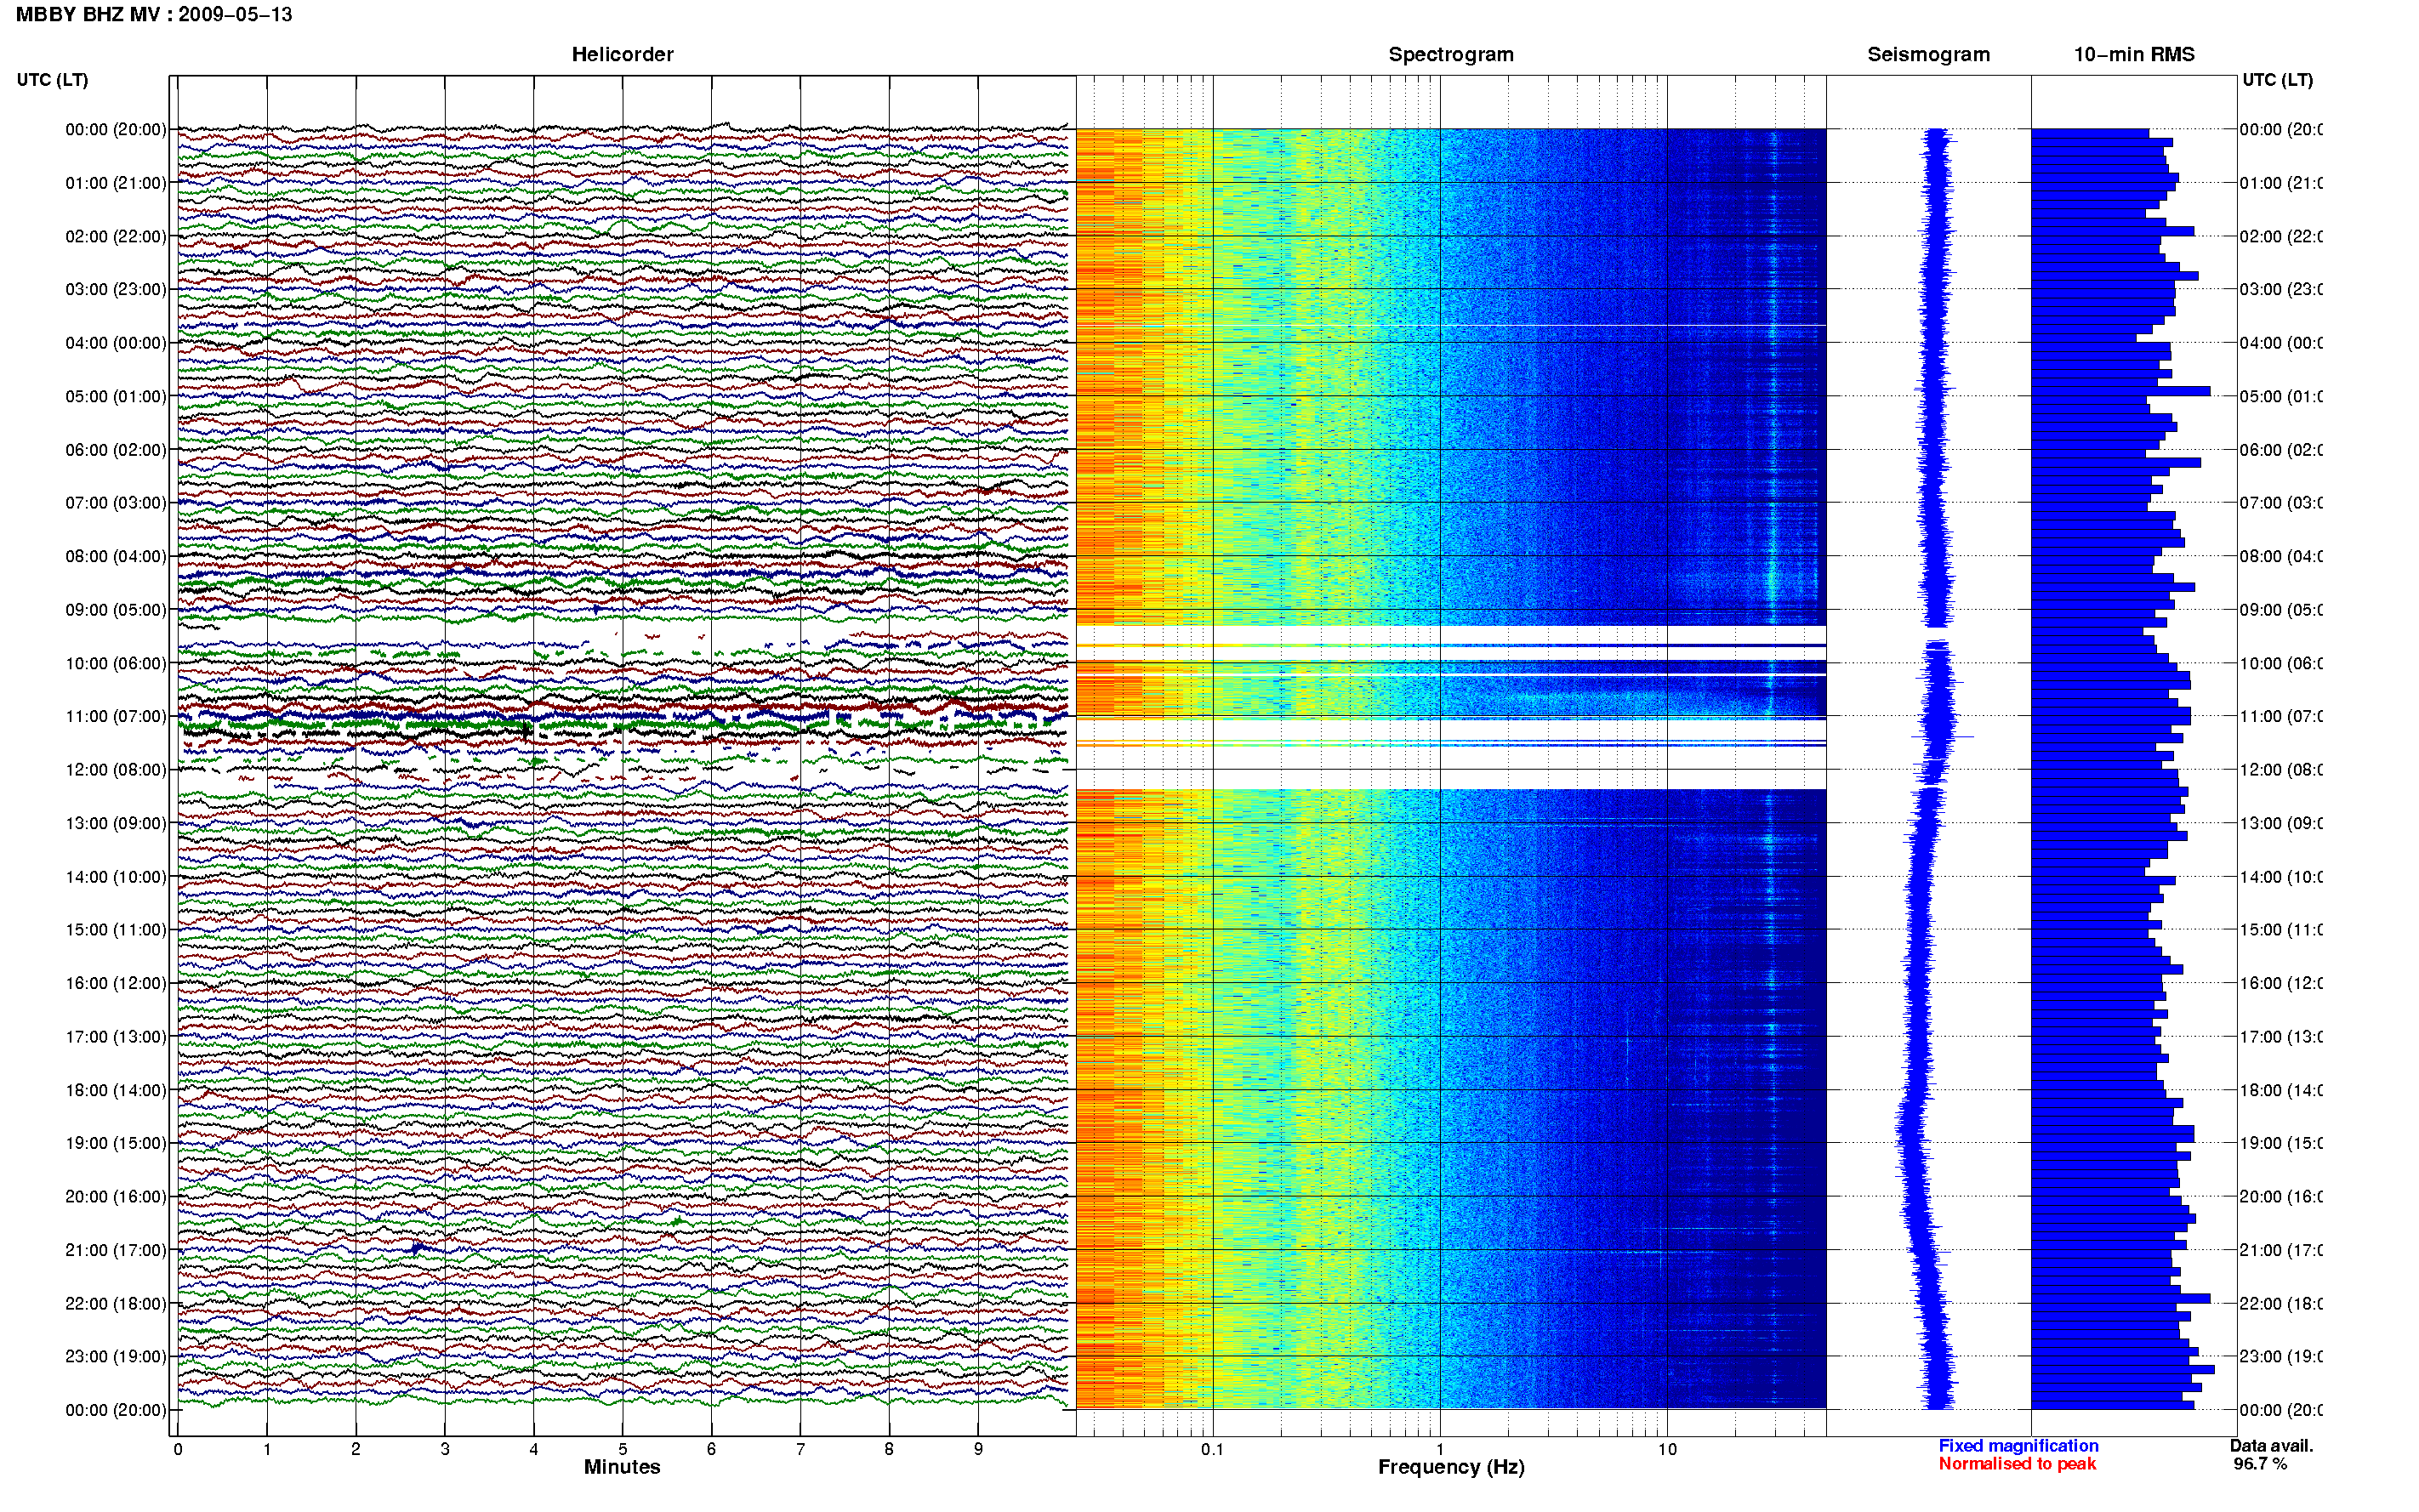2419x1512 pixels.
Task: Click the left '16:00 (12:00)' time label
Action: click(116, 983)
